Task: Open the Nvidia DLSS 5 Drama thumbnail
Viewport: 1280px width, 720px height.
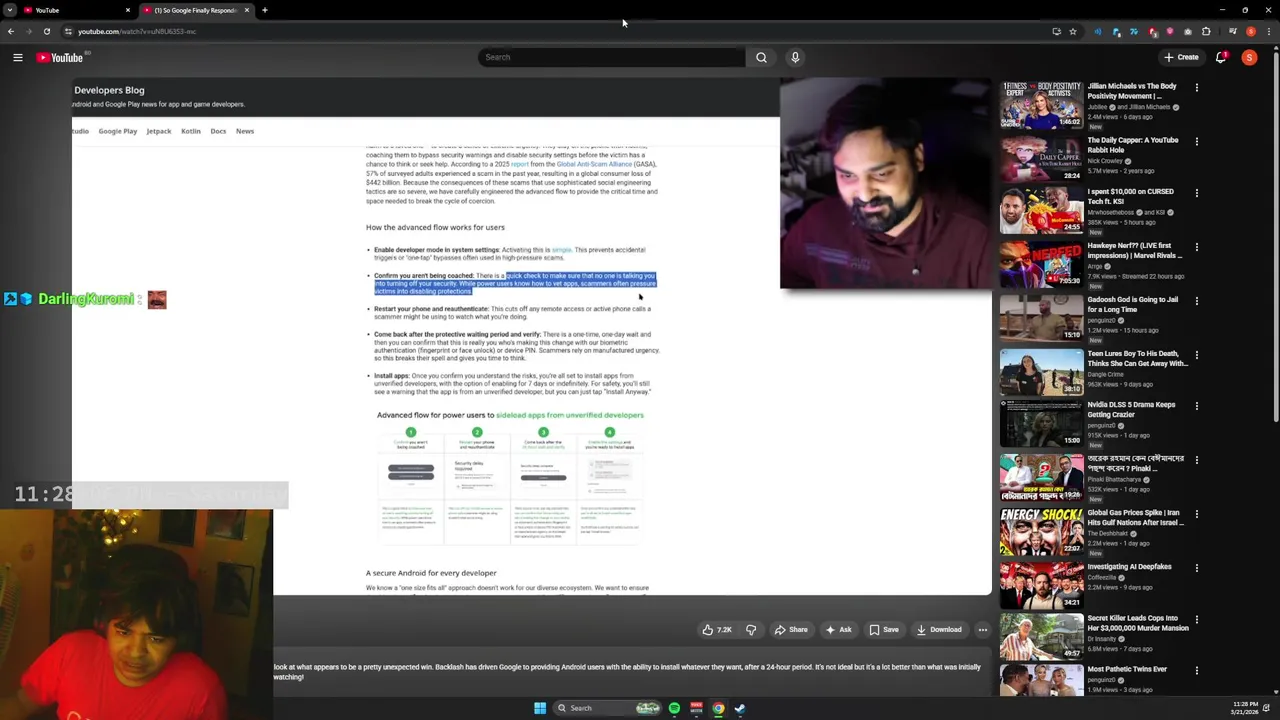Action: tap(1041, 423)
